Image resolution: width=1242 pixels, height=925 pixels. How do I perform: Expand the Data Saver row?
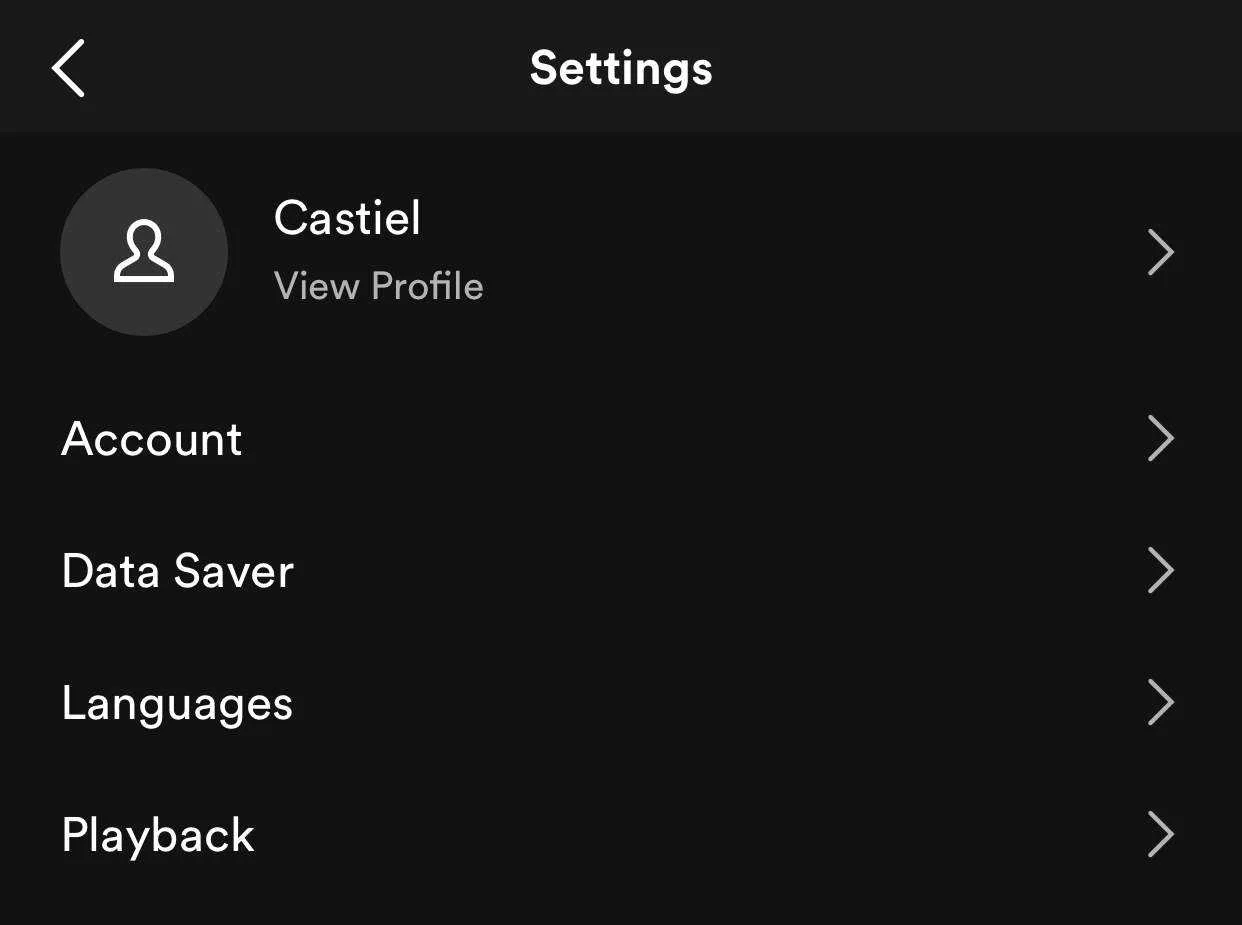pyautogui.click(x=621, y=570)
